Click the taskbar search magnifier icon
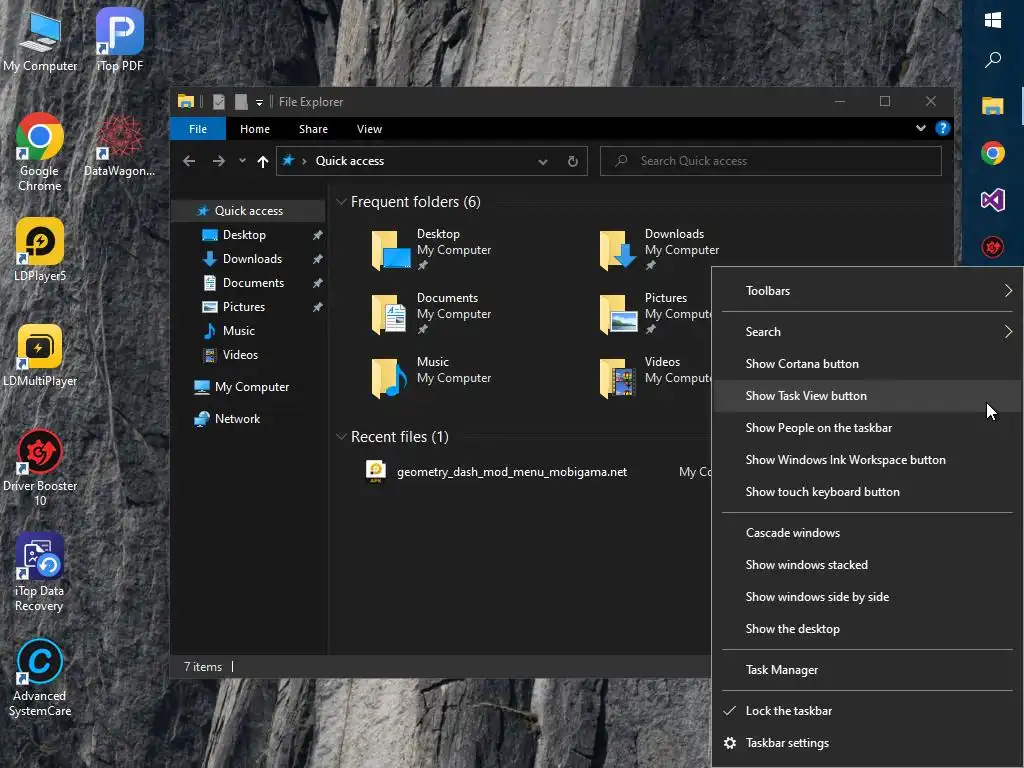1024x768 pixels. [993, 60]
